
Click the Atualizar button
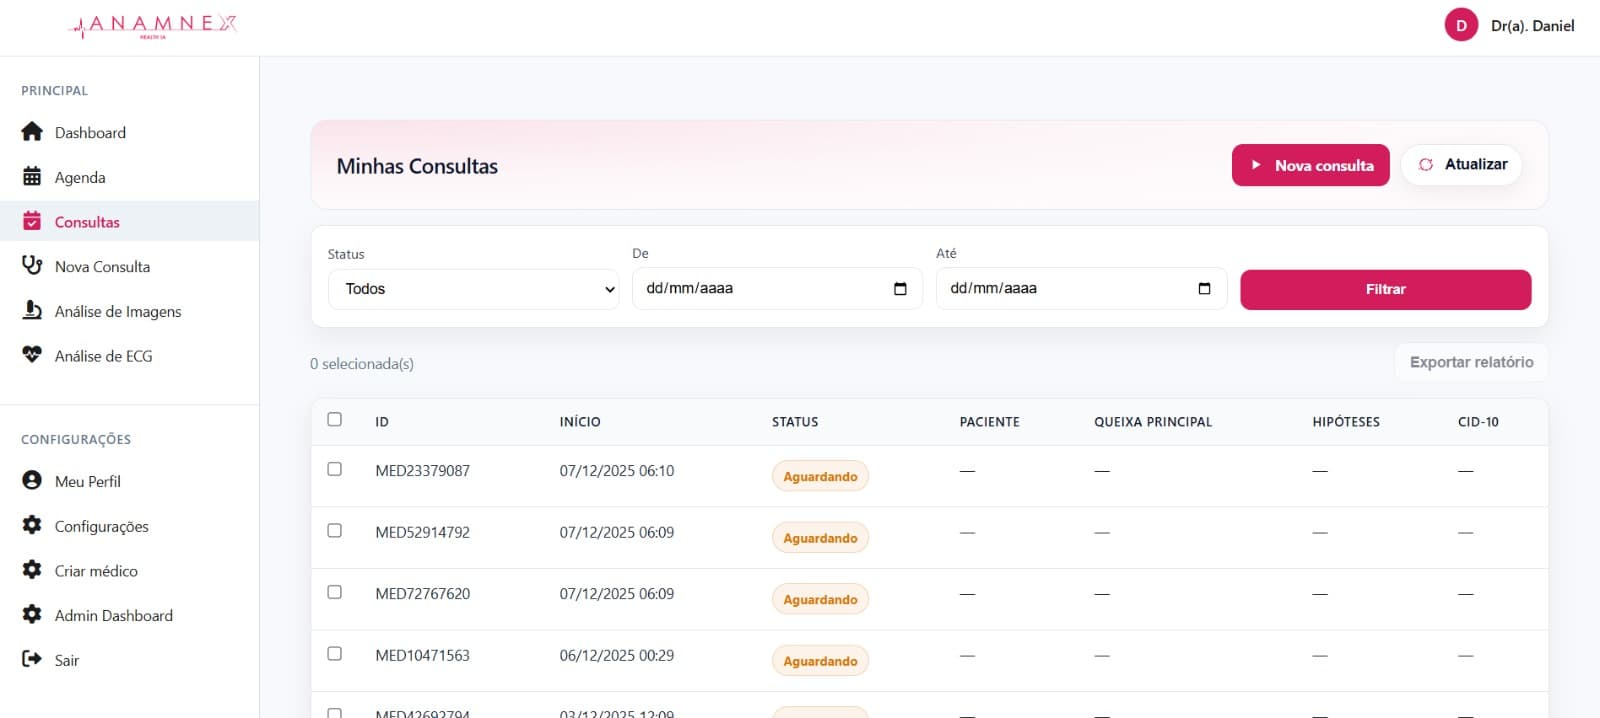pyautogui.click(x=1462, y=165)
